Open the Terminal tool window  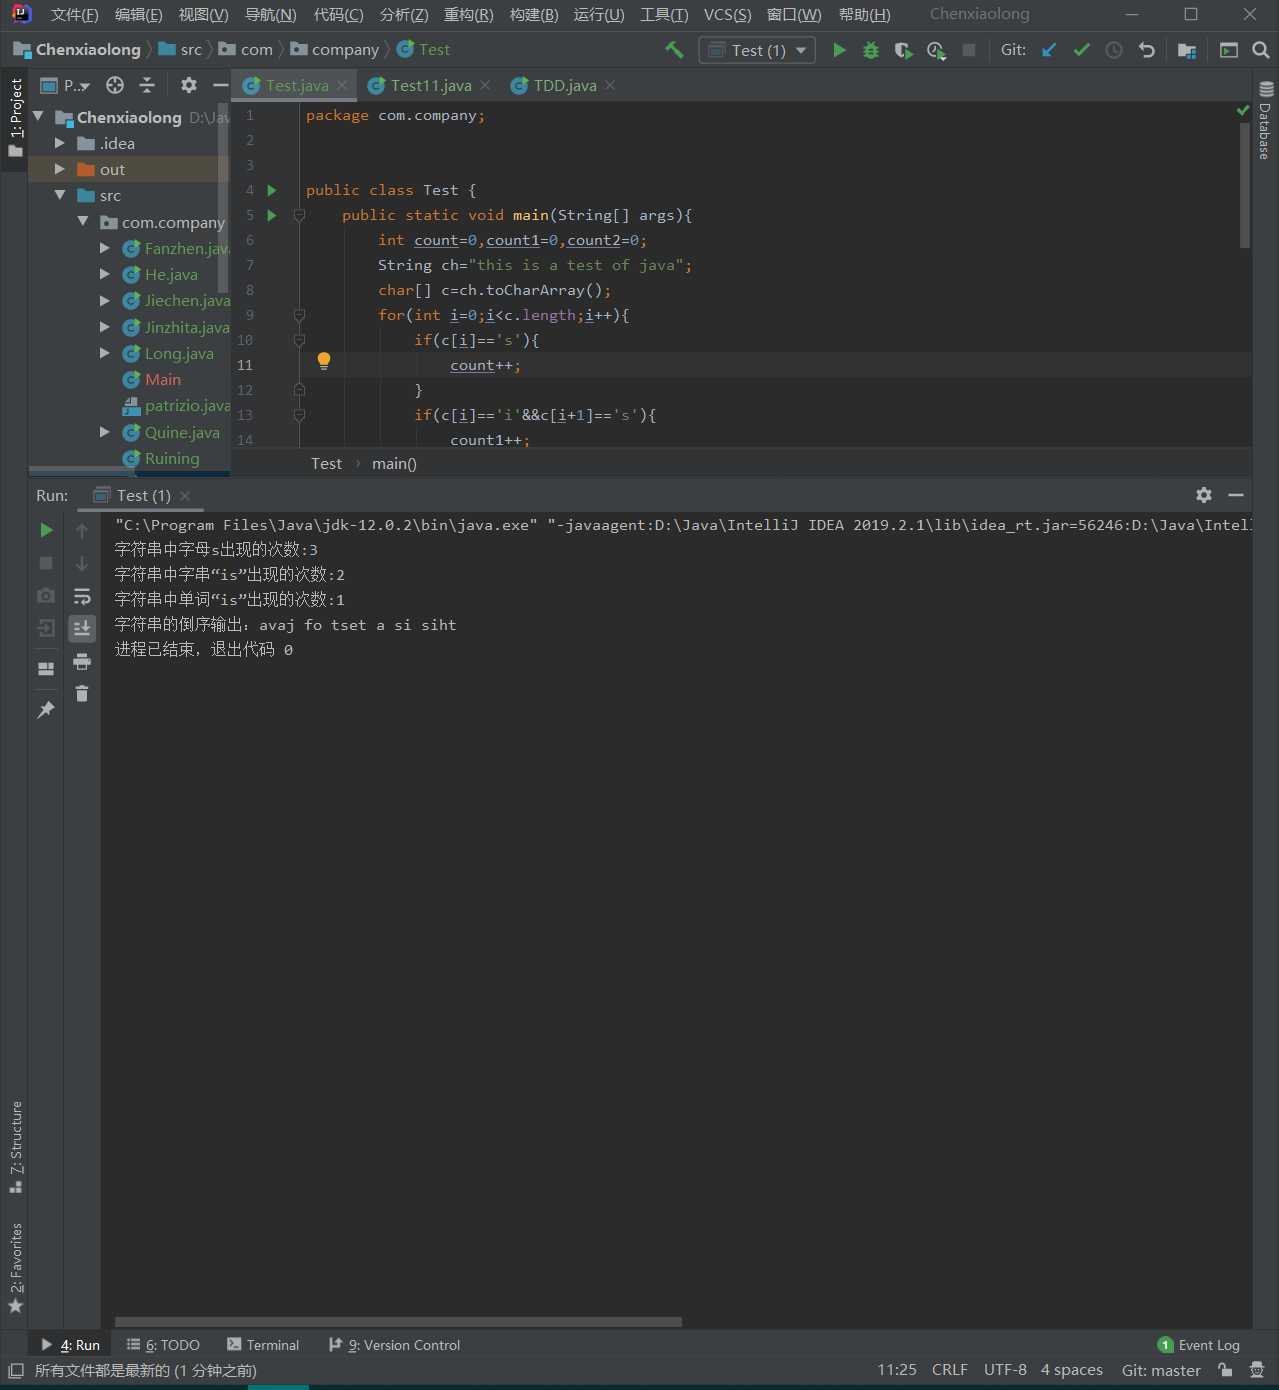pos(263,1345)
